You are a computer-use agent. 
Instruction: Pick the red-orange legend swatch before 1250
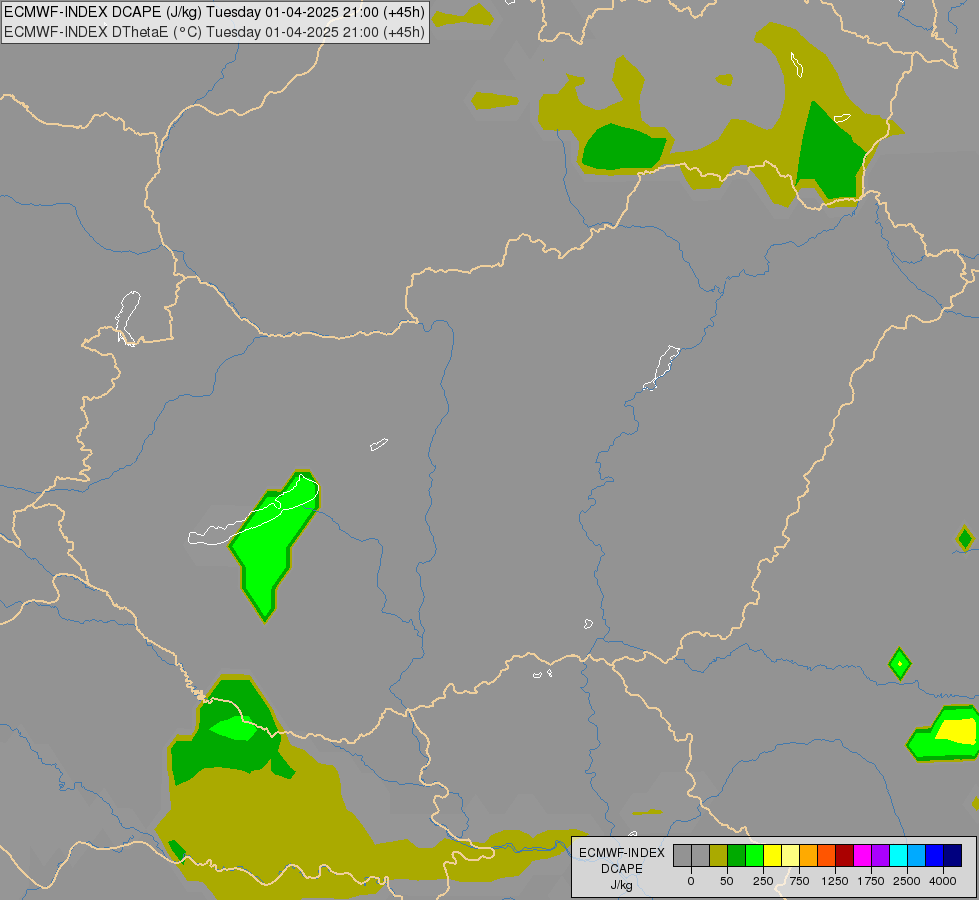click(x=827, y=855)
